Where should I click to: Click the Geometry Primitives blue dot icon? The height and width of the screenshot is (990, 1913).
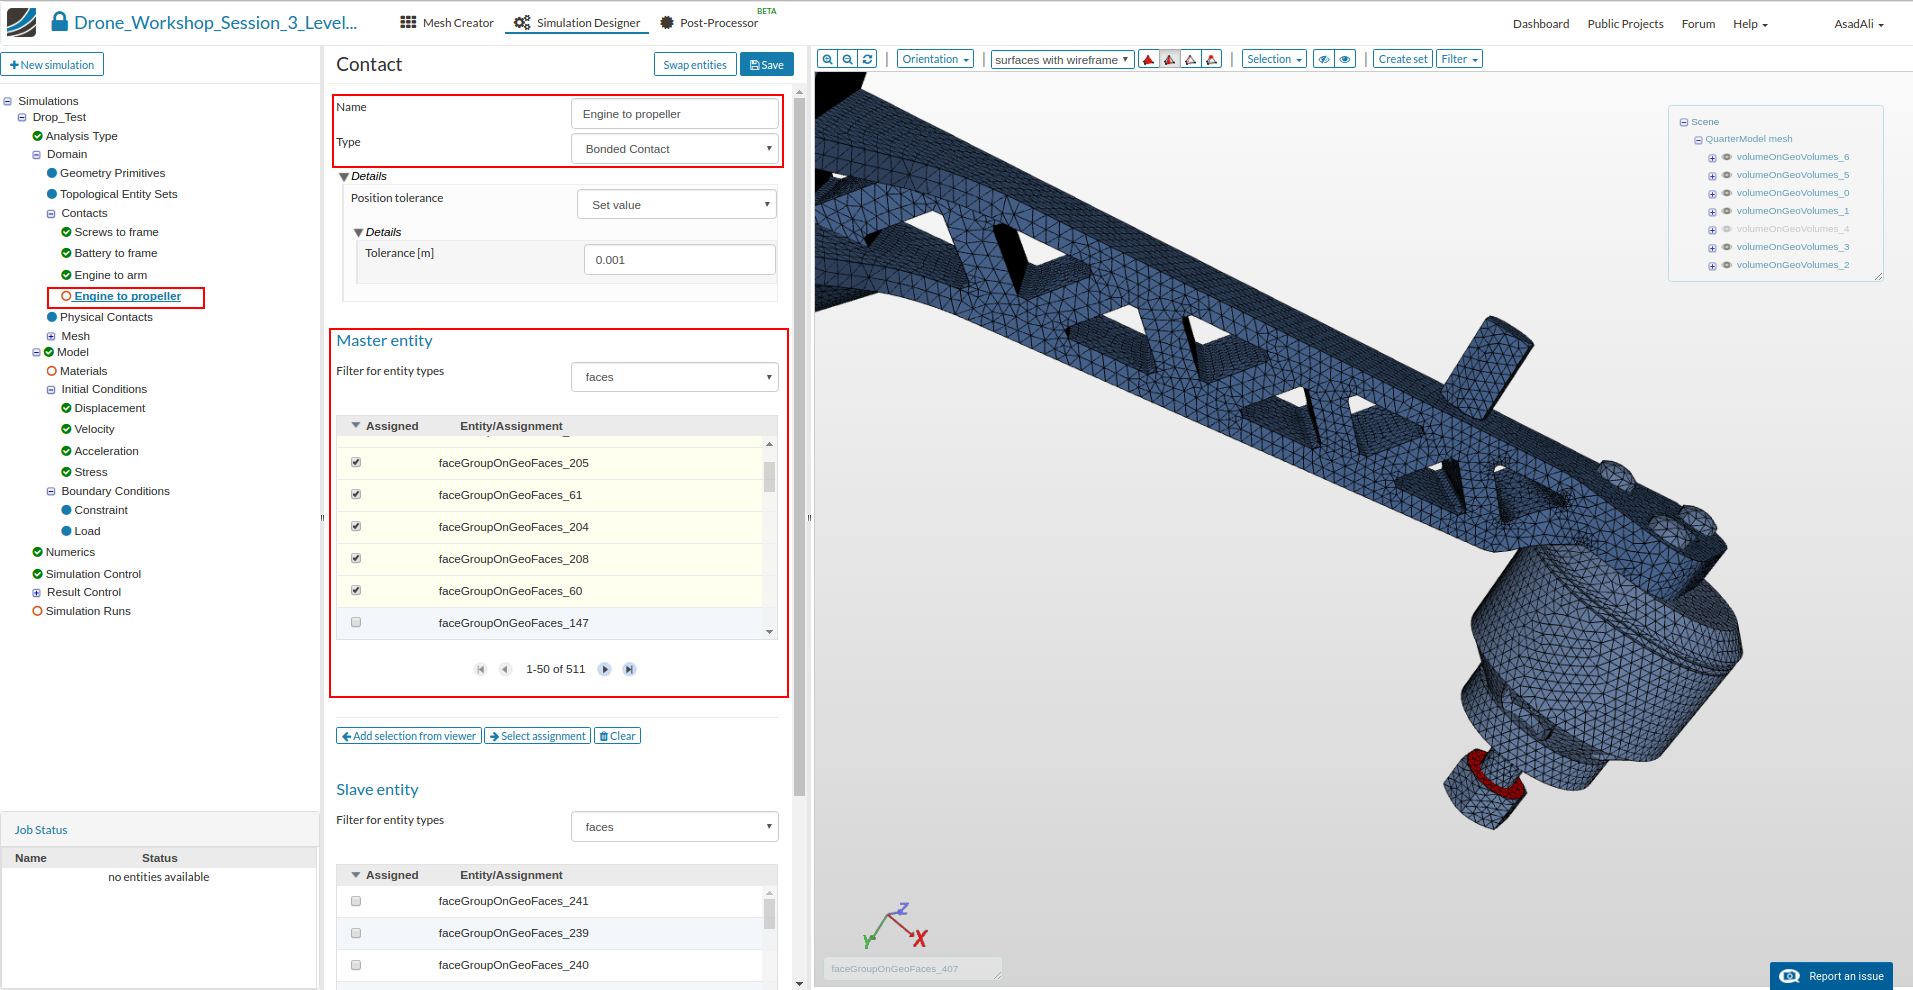tap(52, 173)
